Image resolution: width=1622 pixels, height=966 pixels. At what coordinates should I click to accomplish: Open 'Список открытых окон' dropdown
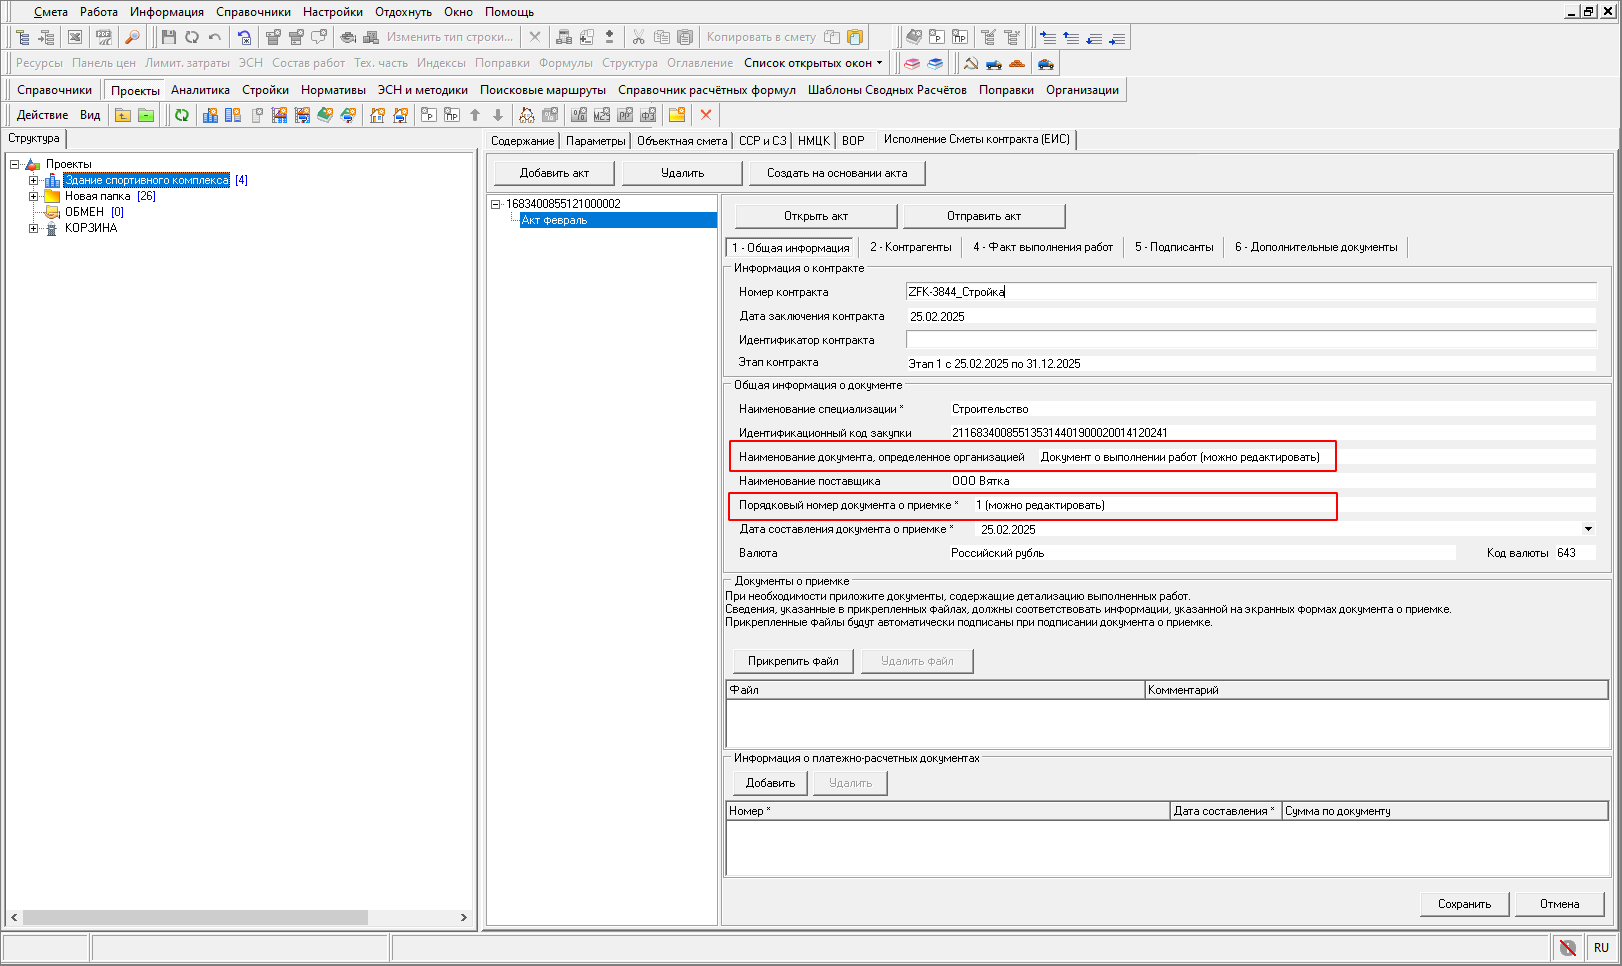tap(812, 63)
